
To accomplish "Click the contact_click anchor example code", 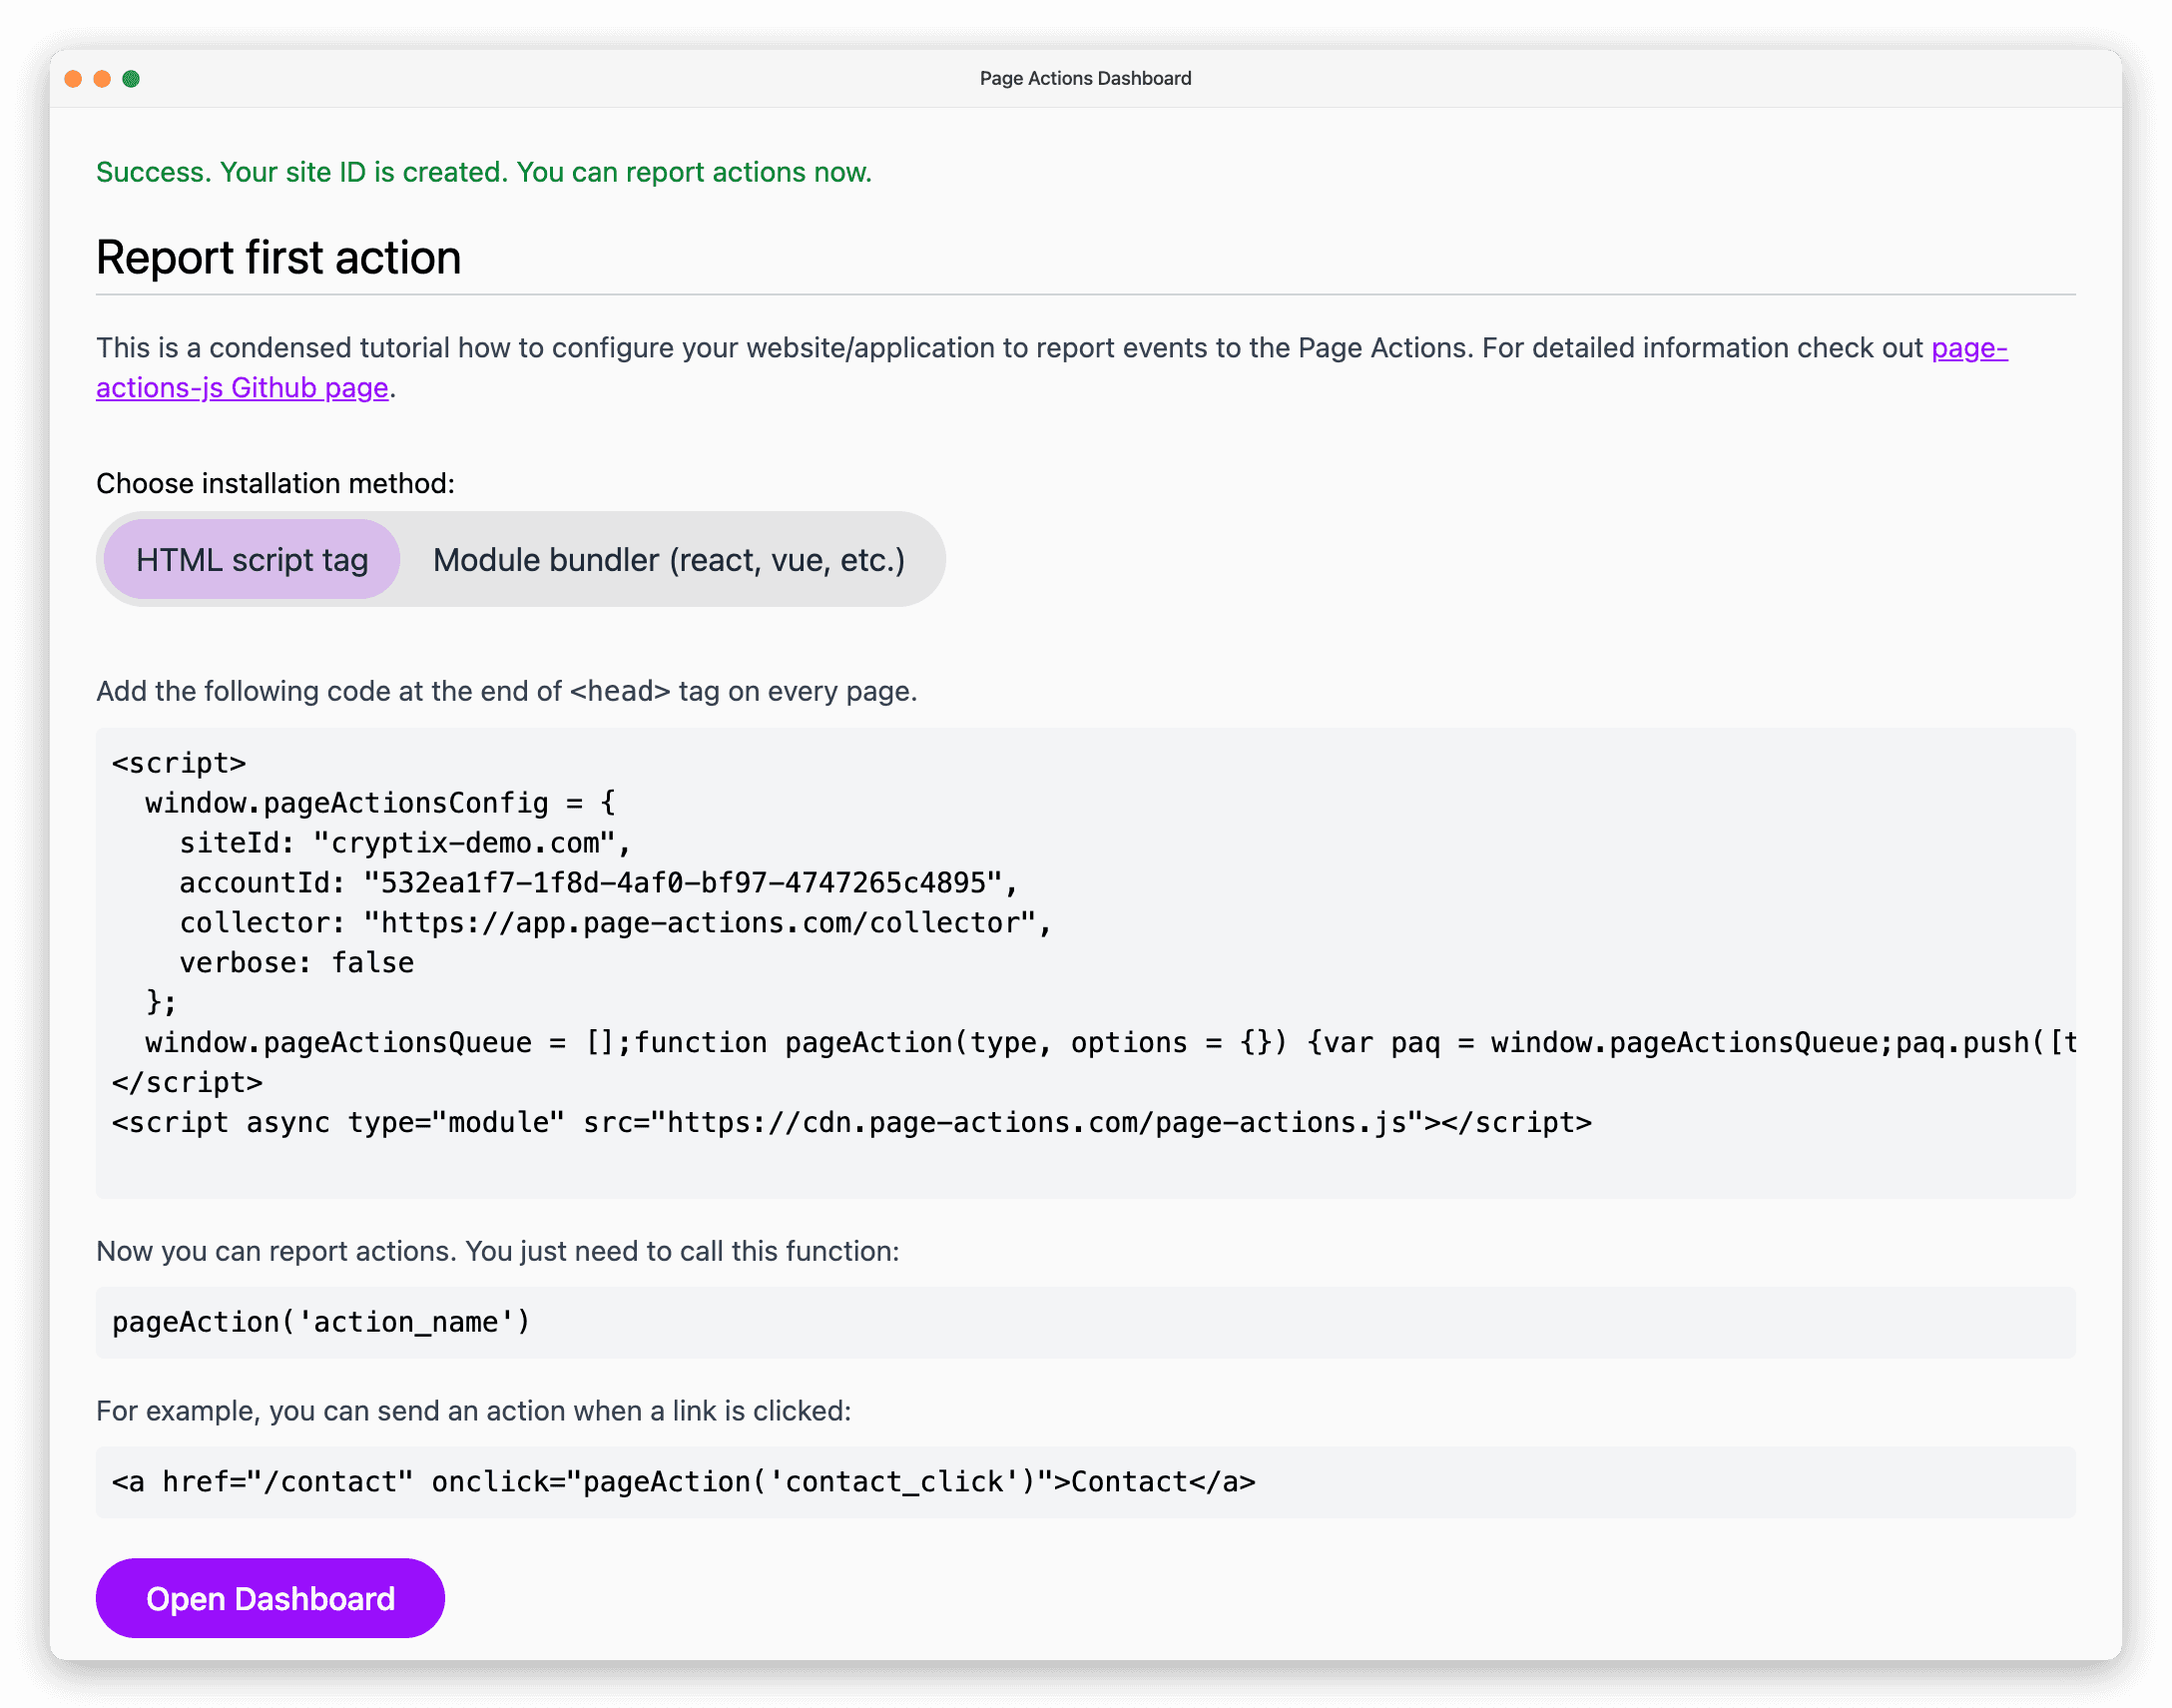I will tap(684, 1482).
